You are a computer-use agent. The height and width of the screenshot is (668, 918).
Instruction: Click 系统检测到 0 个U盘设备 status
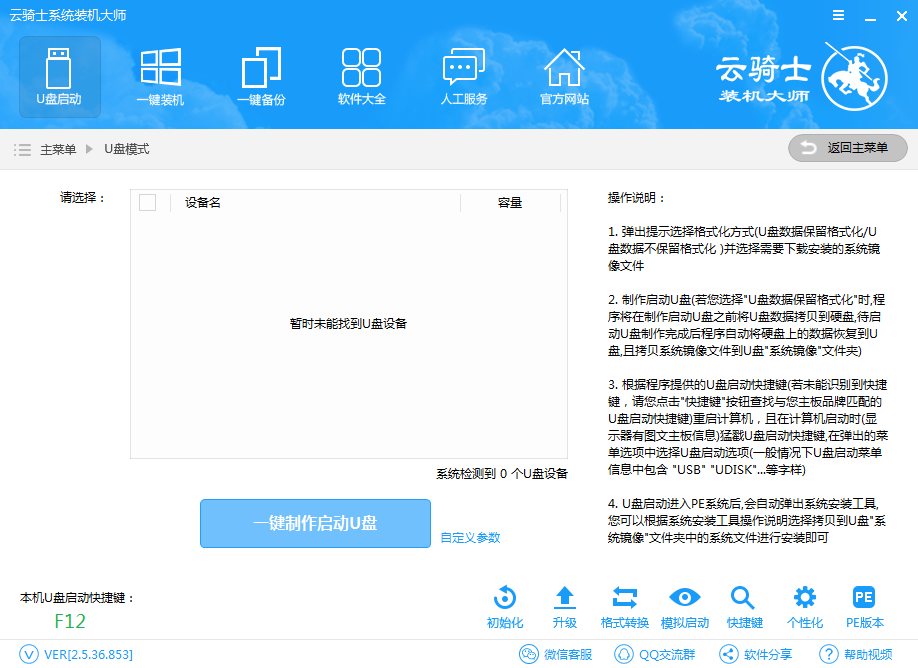[502, 474]
